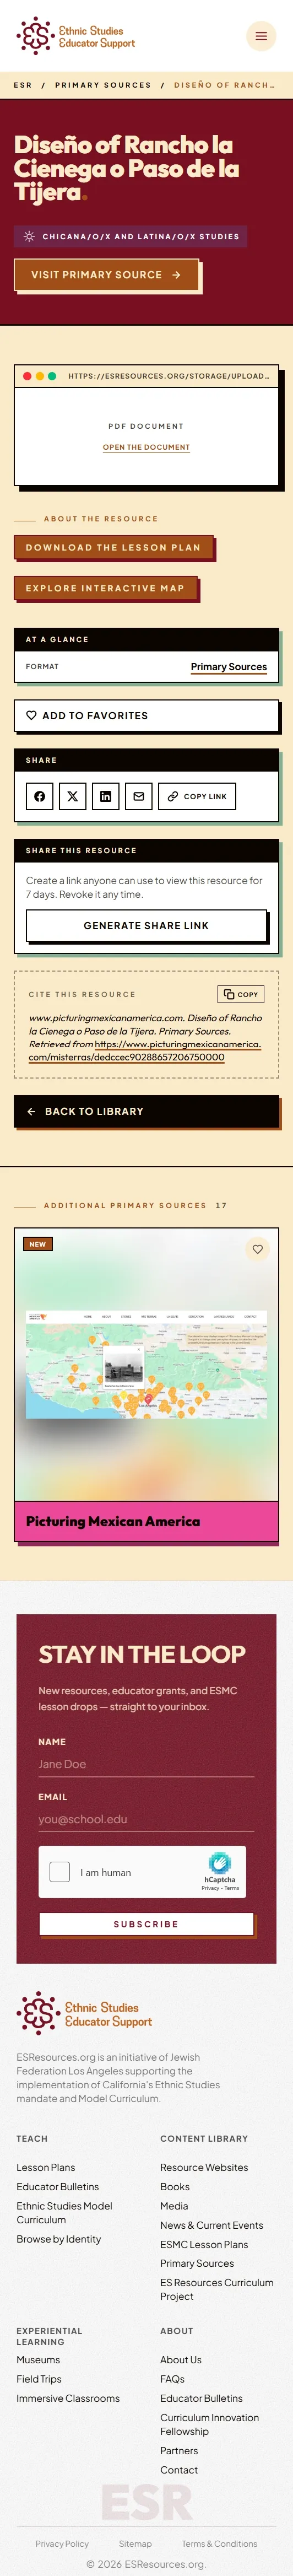Open hCaptcha Privacy link

coord(210,1888)
